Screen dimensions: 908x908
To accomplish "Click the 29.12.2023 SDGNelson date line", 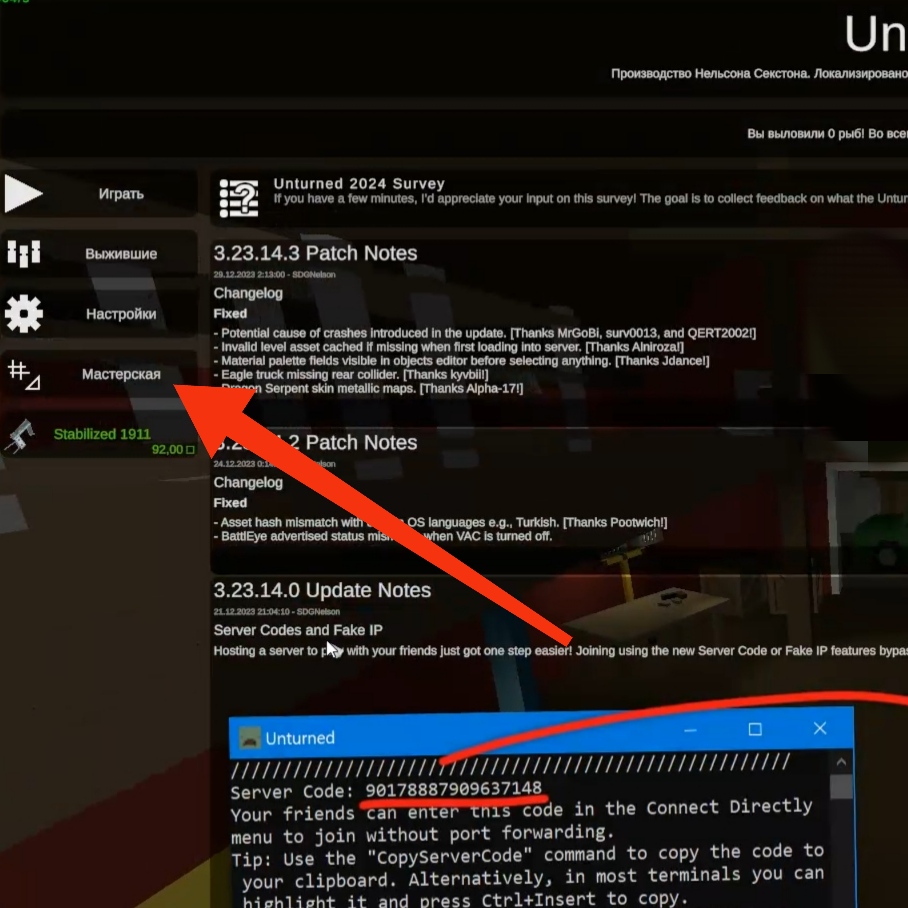I will (274, 274).
